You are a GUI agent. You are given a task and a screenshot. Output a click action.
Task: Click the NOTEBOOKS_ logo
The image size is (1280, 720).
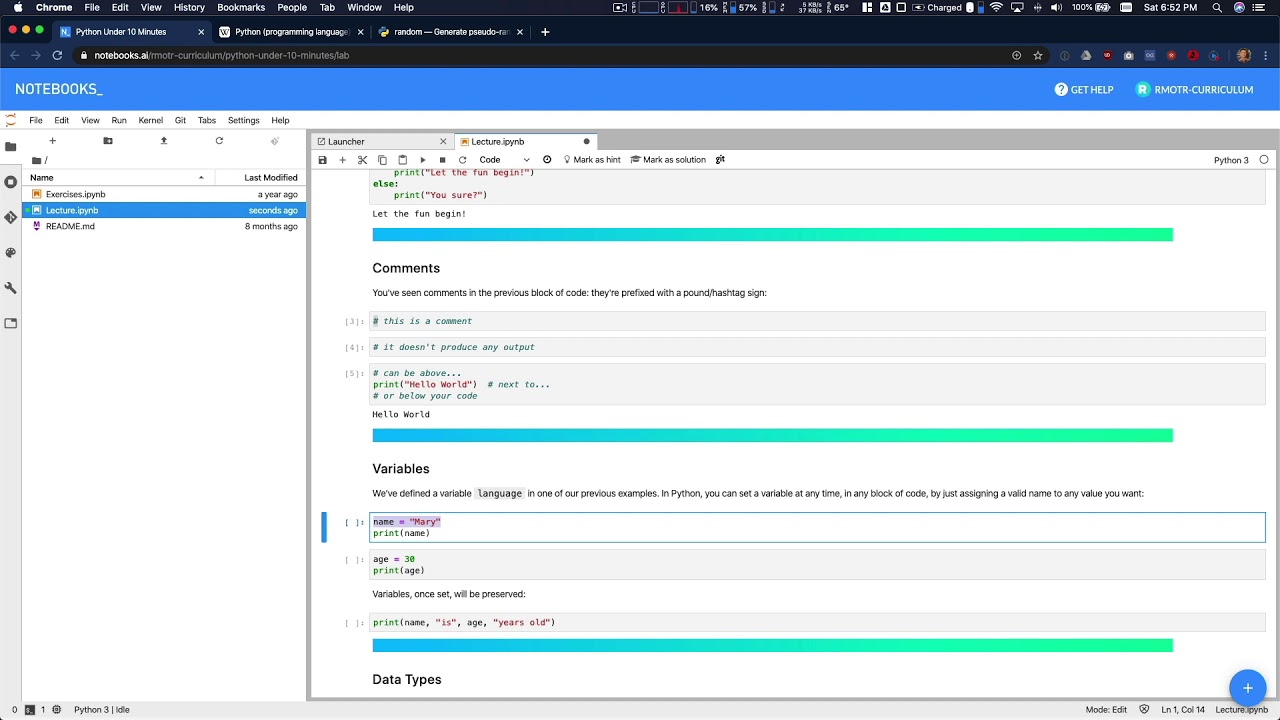click(59, 89)
